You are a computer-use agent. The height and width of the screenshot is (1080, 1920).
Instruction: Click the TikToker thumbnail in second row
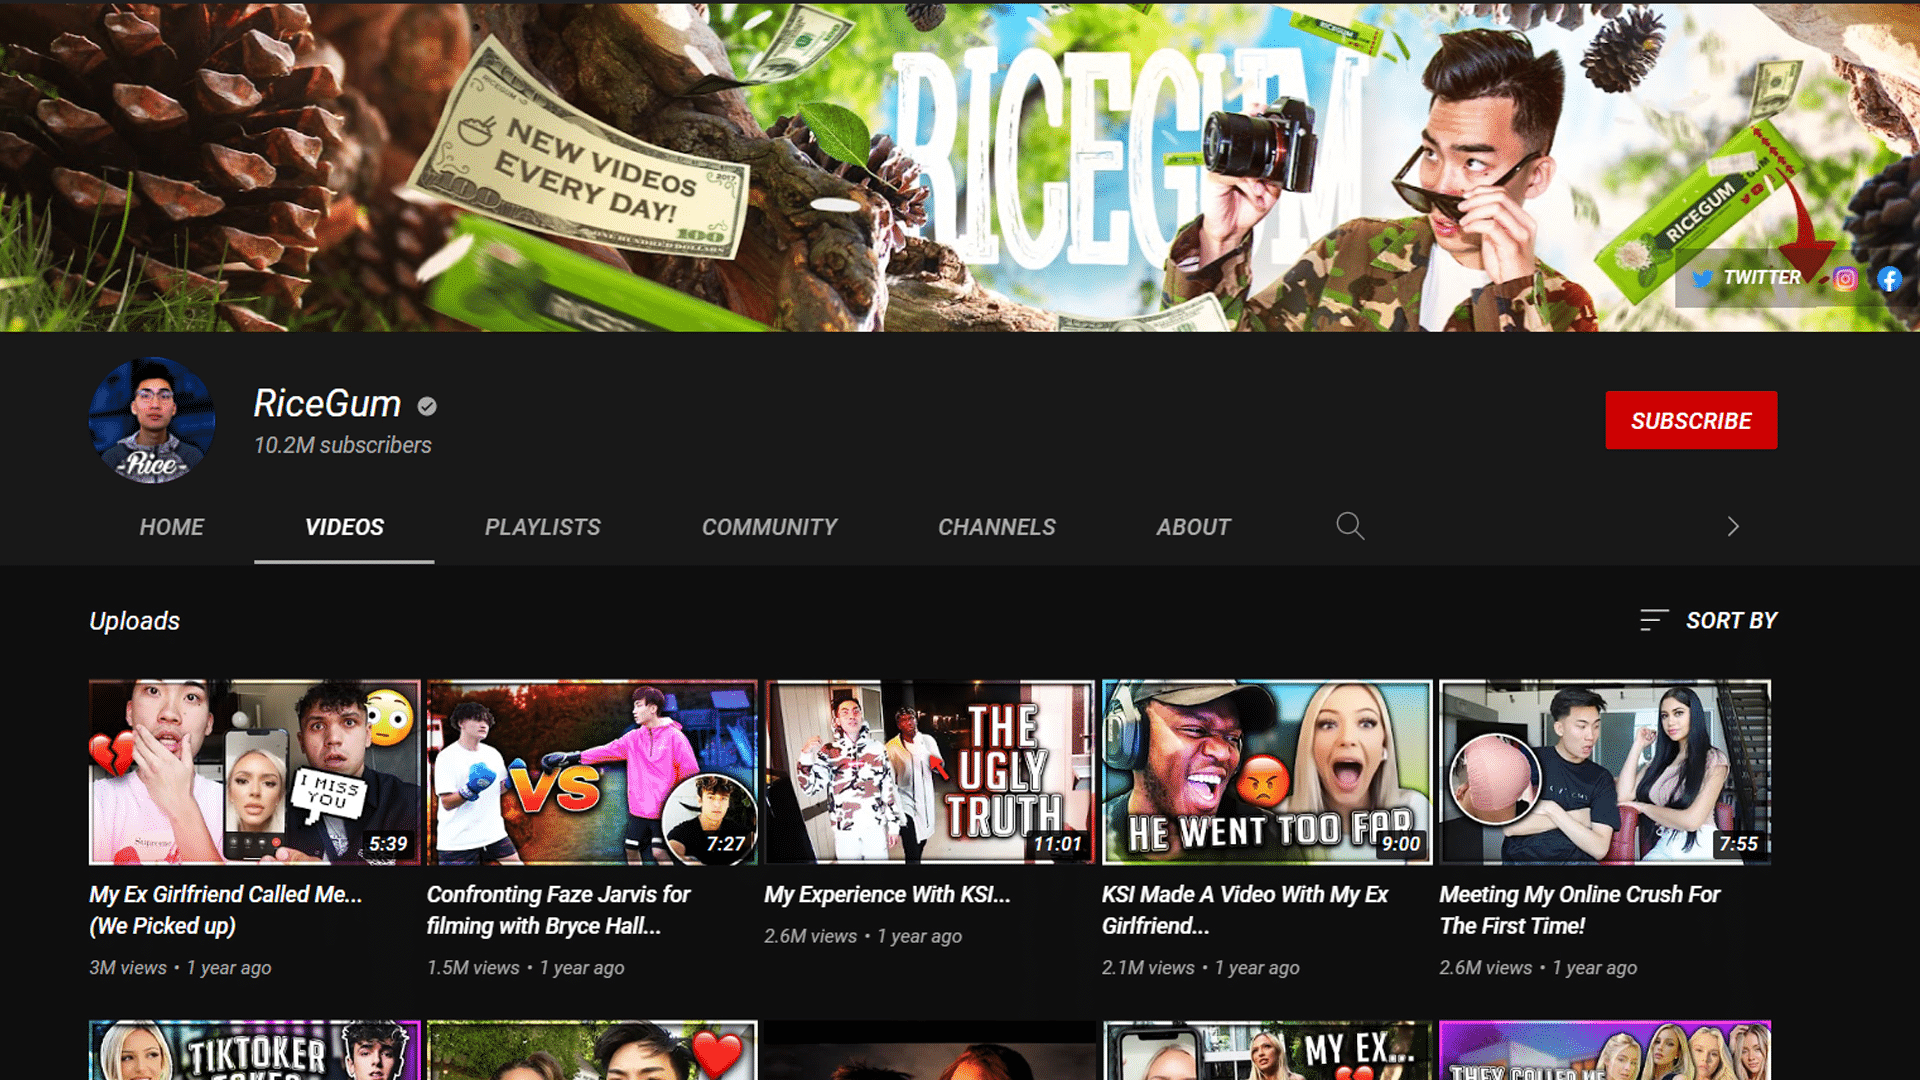(254, 1050)
